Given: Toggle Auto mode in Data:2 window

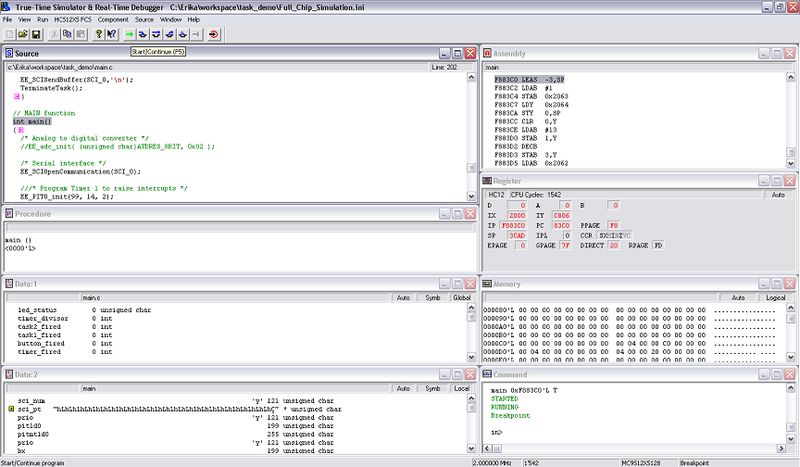Looking at the screenshot, I should tap(404, 388).
